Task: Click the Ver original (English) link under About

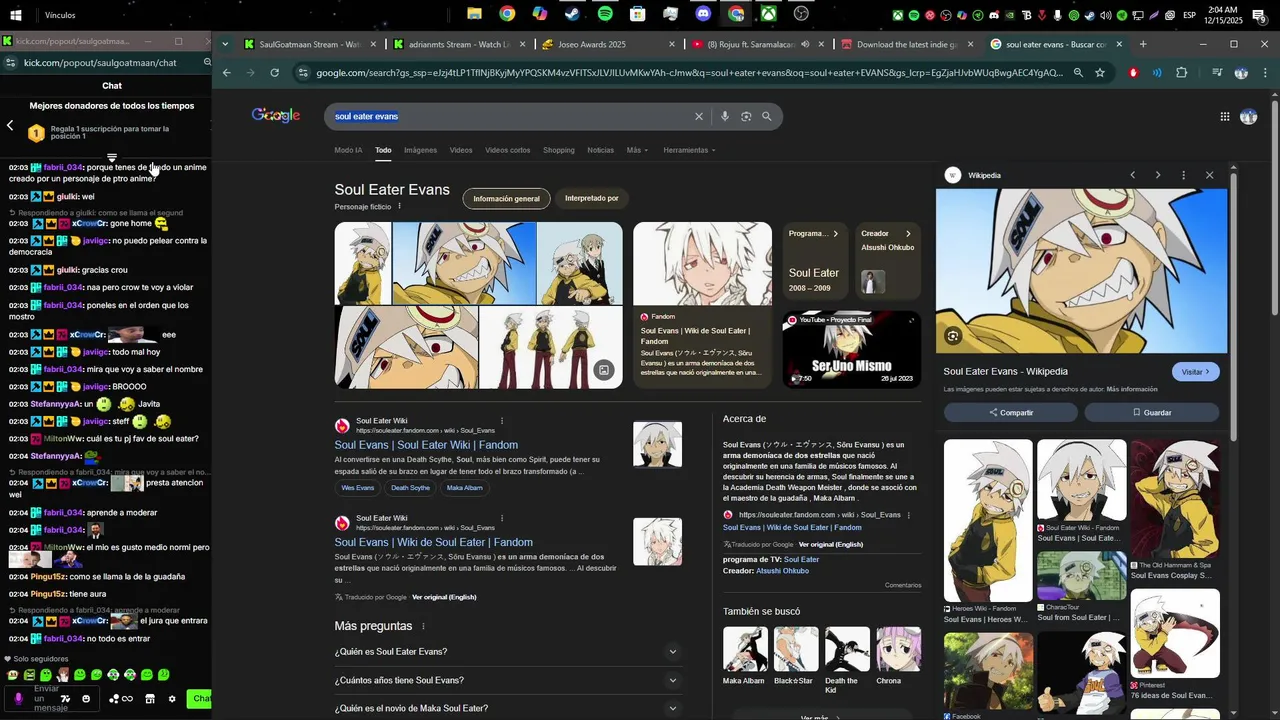Action: [831, 545]
